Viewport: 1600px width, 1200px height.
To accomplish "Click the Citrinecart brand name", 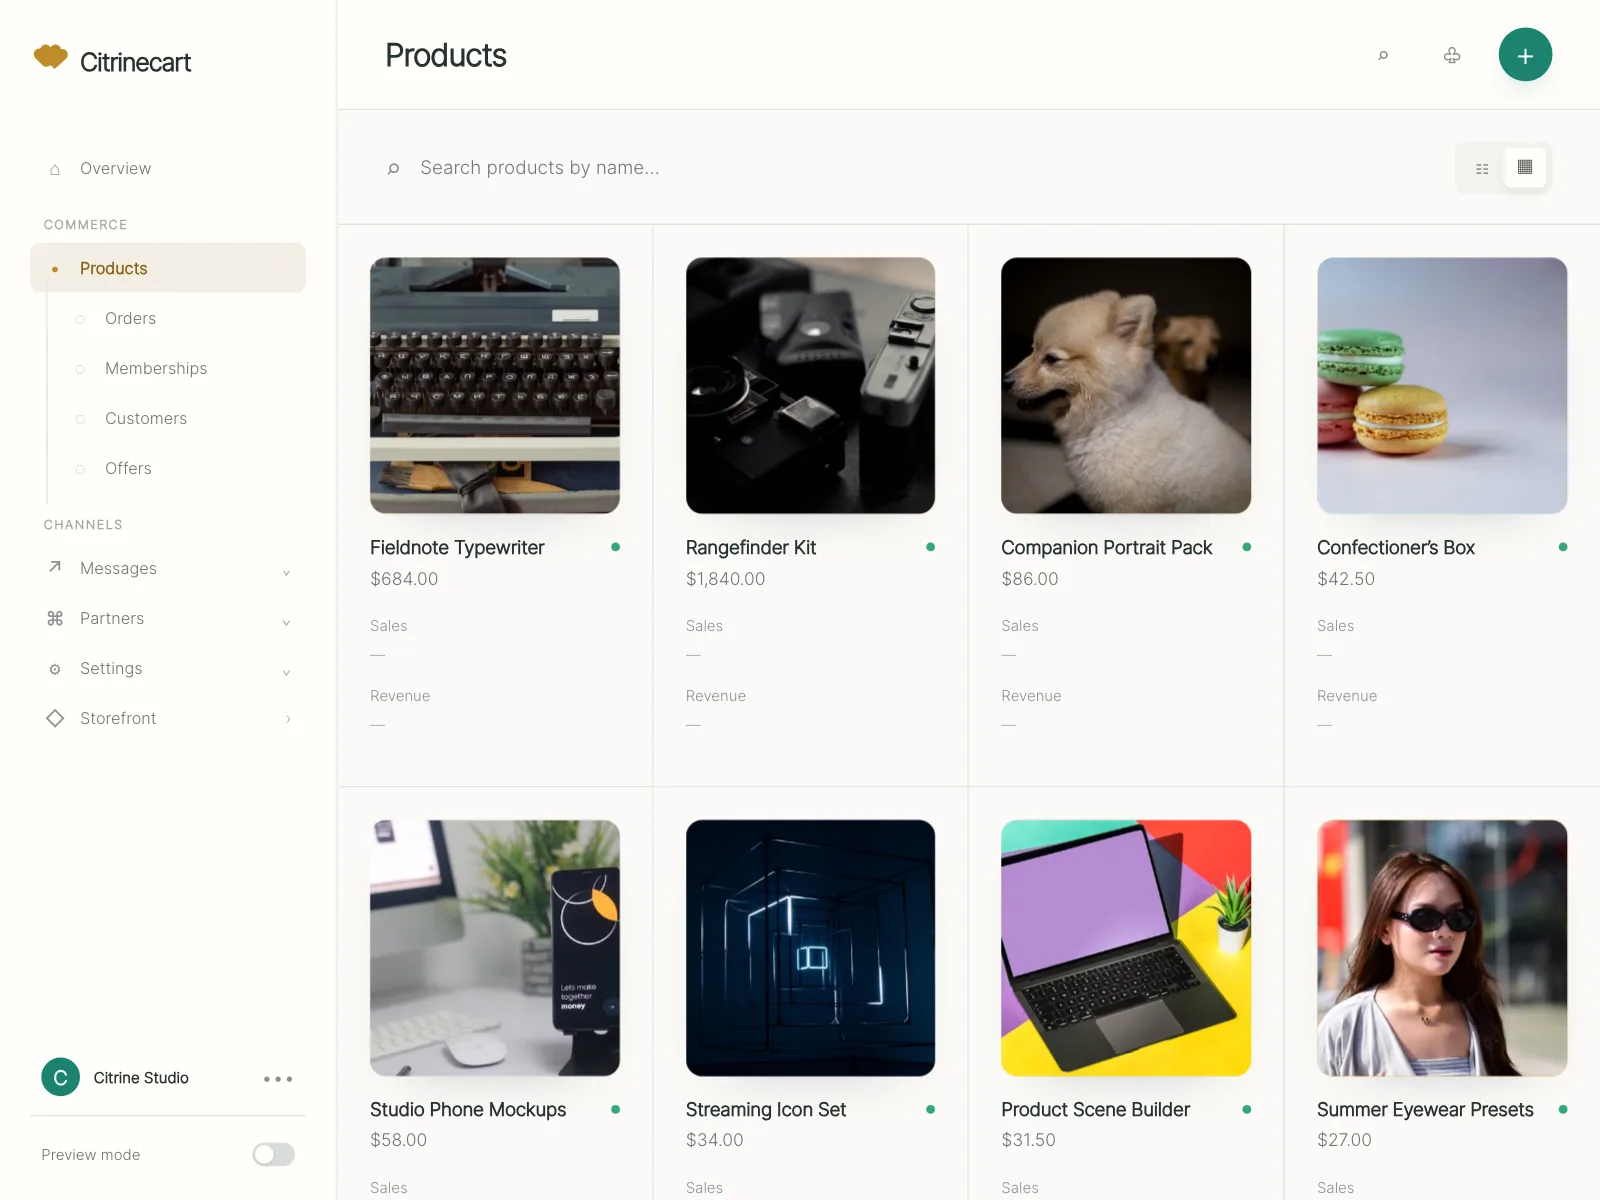I will pyautogui.click(x=135, y=62).
